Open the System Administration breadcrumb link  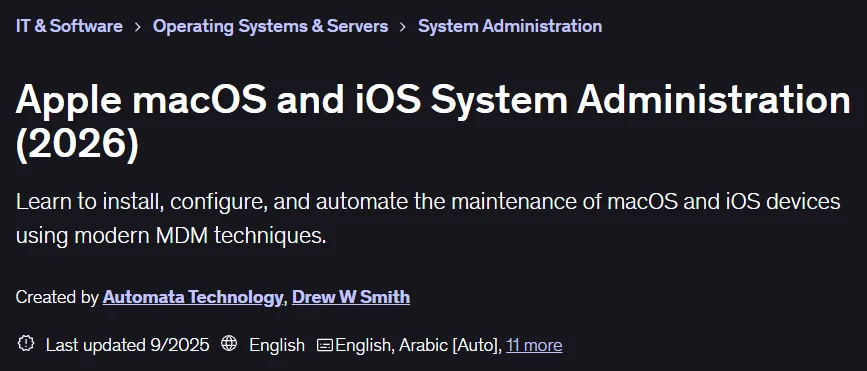(x=510, y=26)
